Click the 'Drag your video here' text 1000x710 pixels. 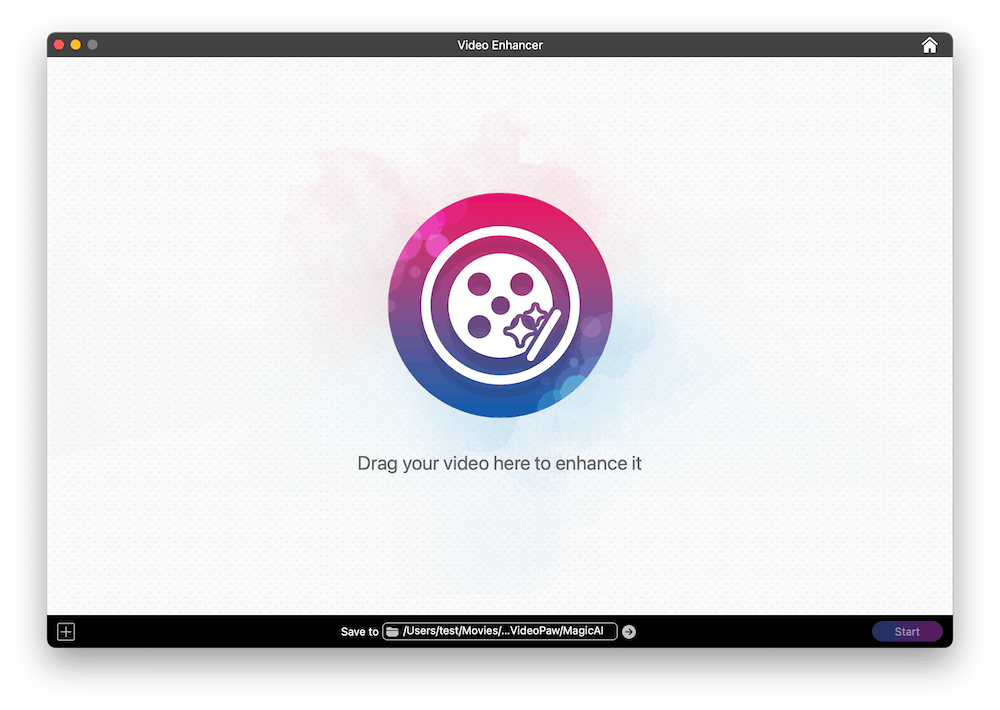499,464
